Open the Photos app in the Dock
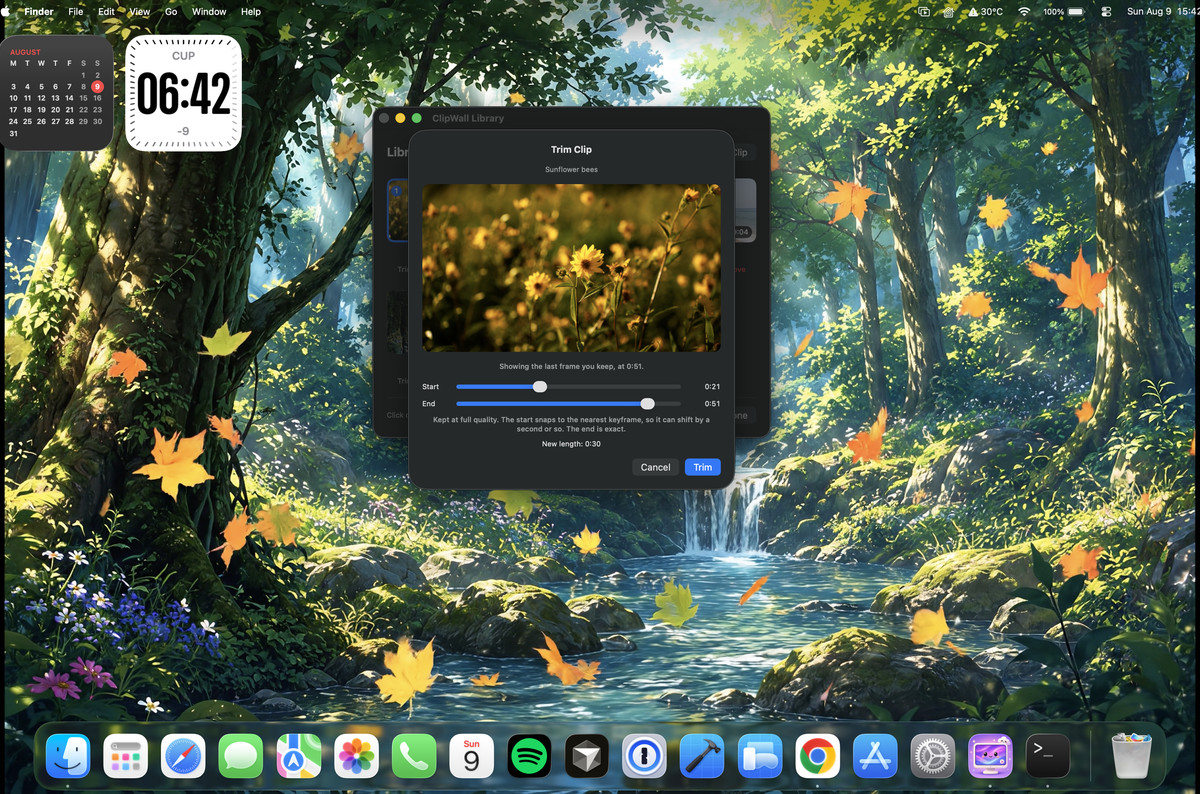 pyautogui.click(x=356, y=756)
